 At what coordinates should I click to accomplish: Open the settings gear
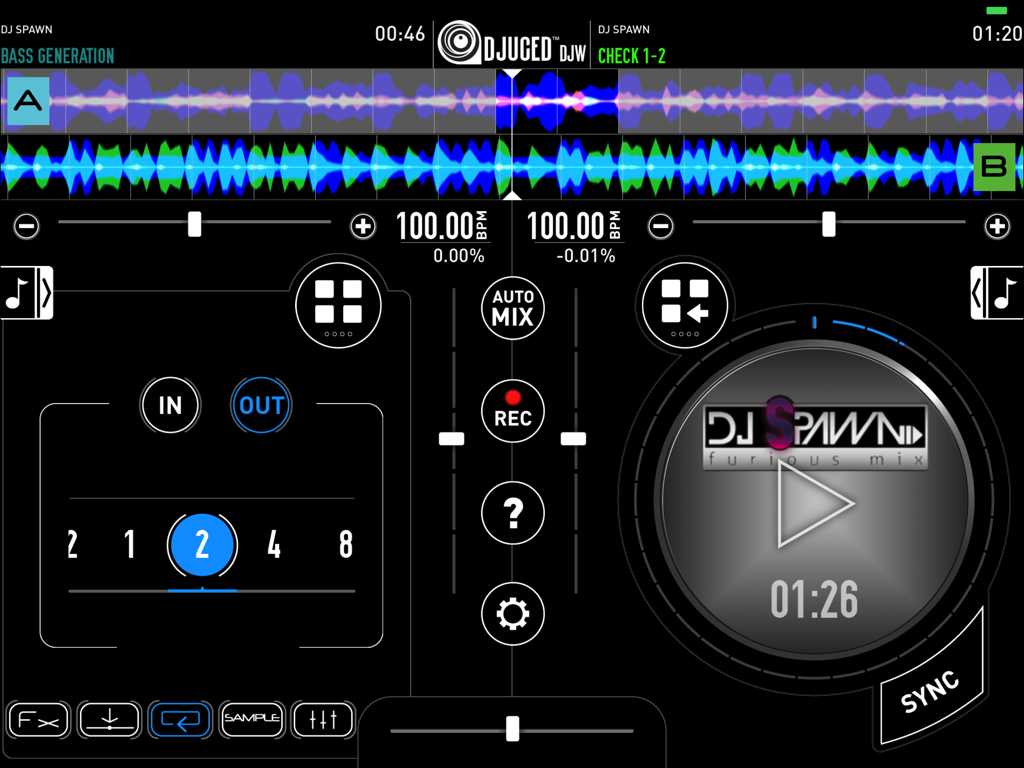tap(512, 614)
